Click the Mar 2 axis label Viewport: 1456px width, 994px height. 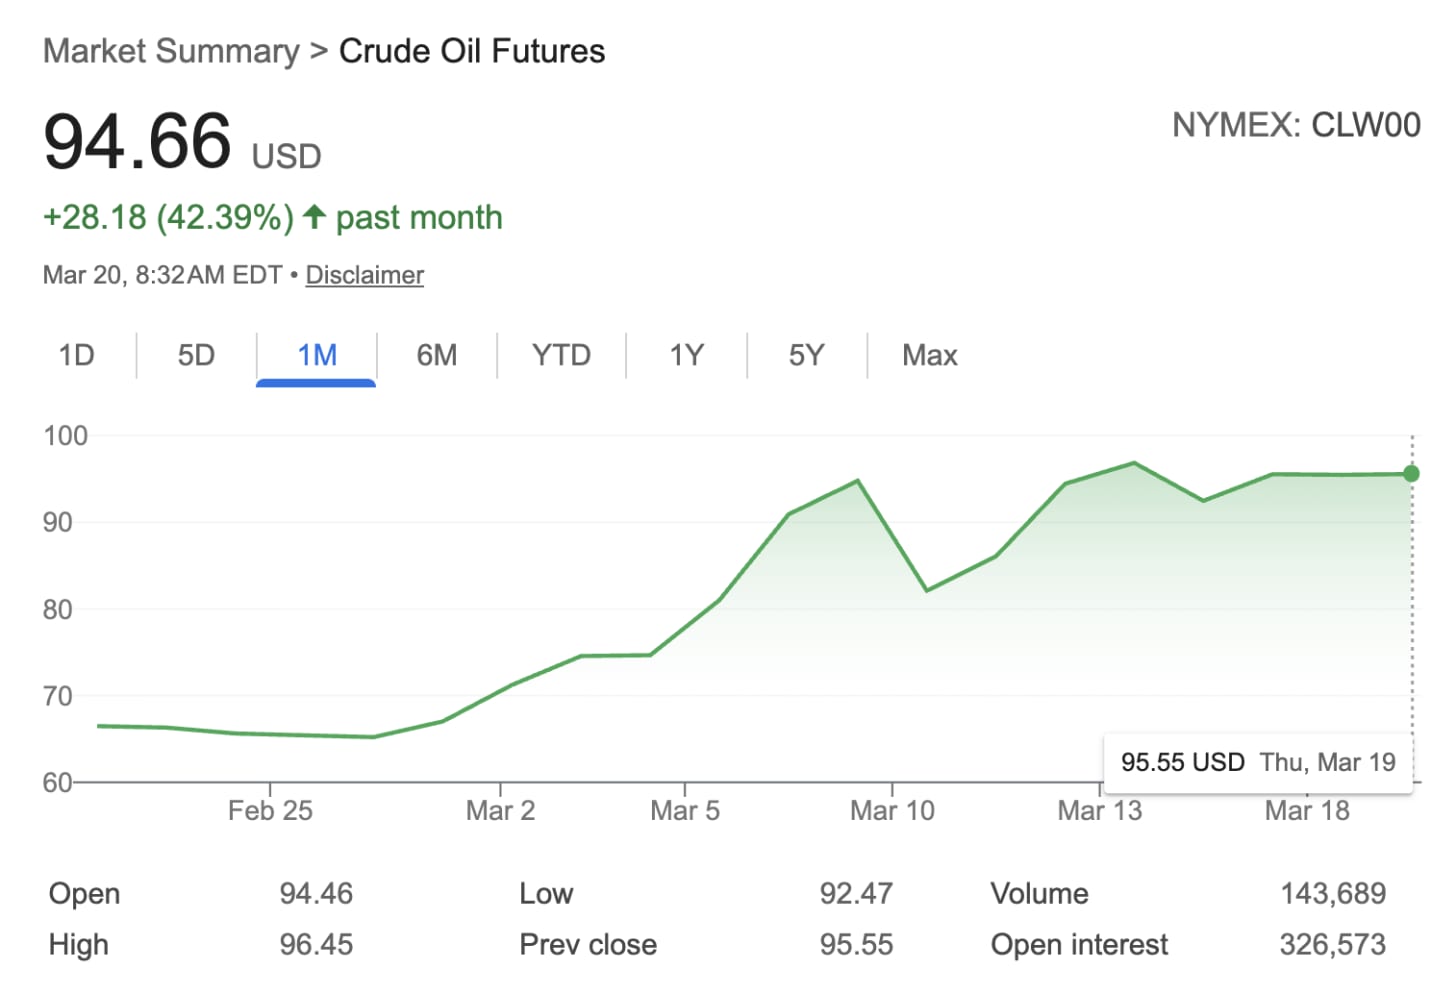tap(500, 810)
